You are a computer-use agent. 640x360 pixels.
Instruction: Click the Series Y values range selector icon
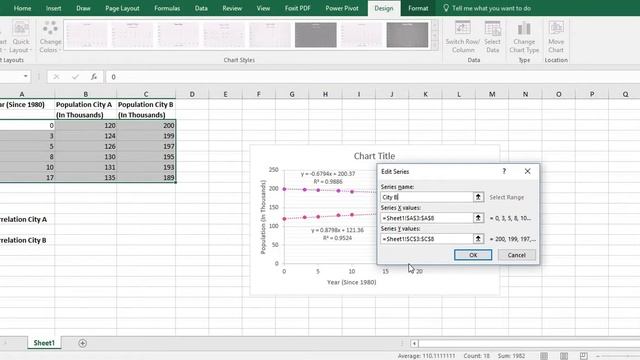click(478, 239)
